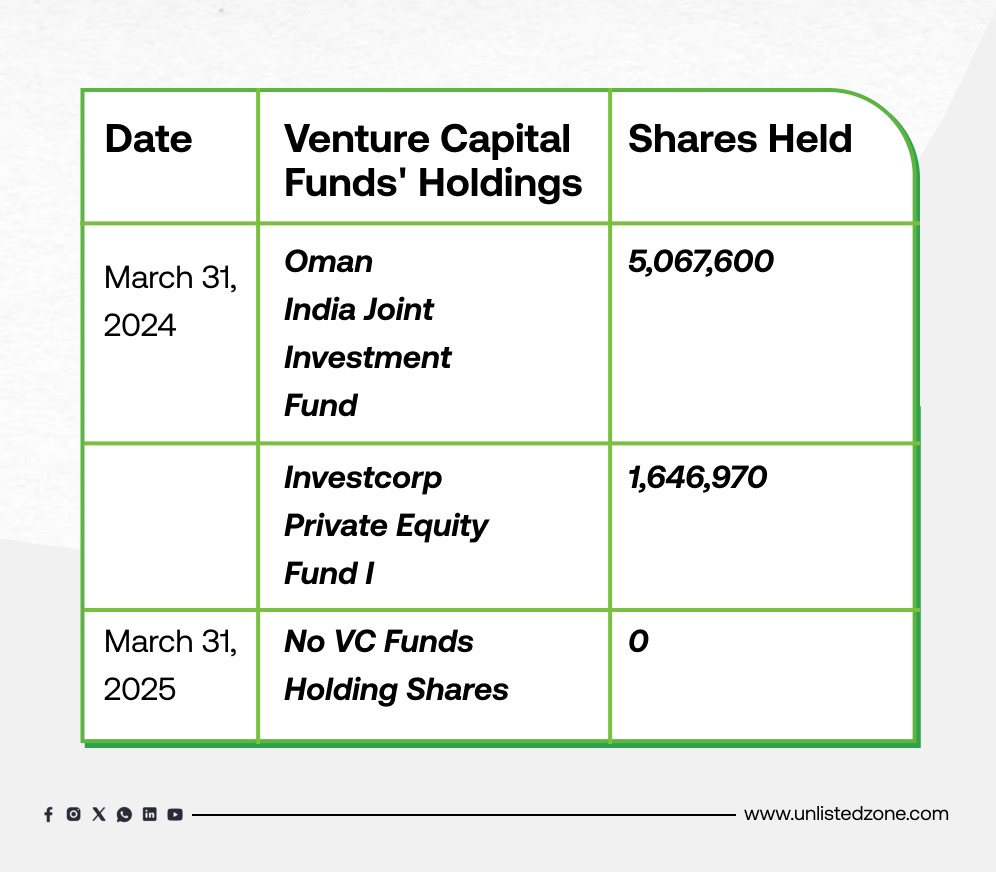Open the Instagram icon link
This screenshot has height=872, width=996.
(73, 814)
